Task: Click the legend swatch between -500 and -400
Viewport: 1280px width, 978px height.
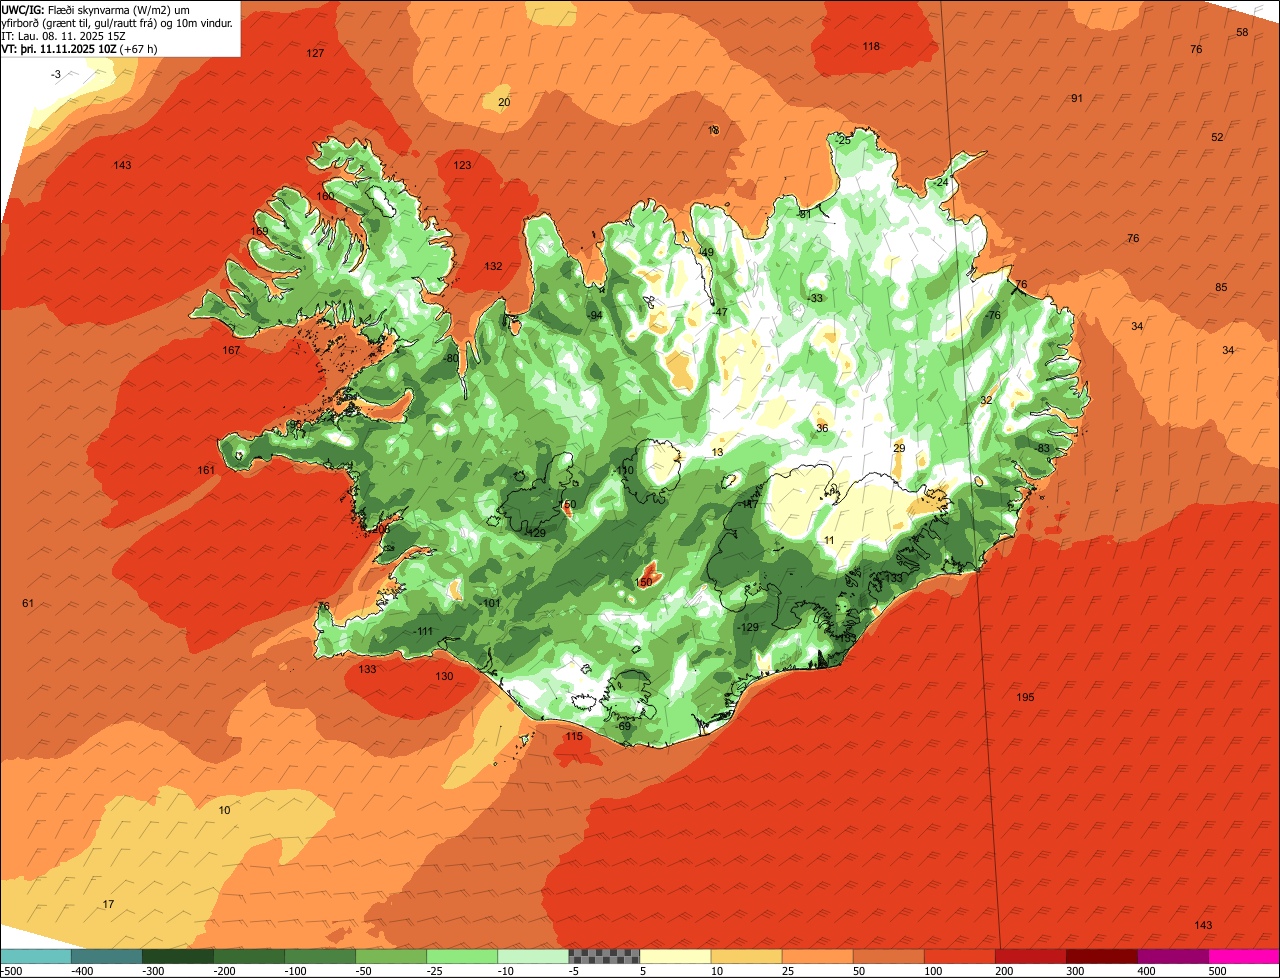Action: click(x=35, y=956)
